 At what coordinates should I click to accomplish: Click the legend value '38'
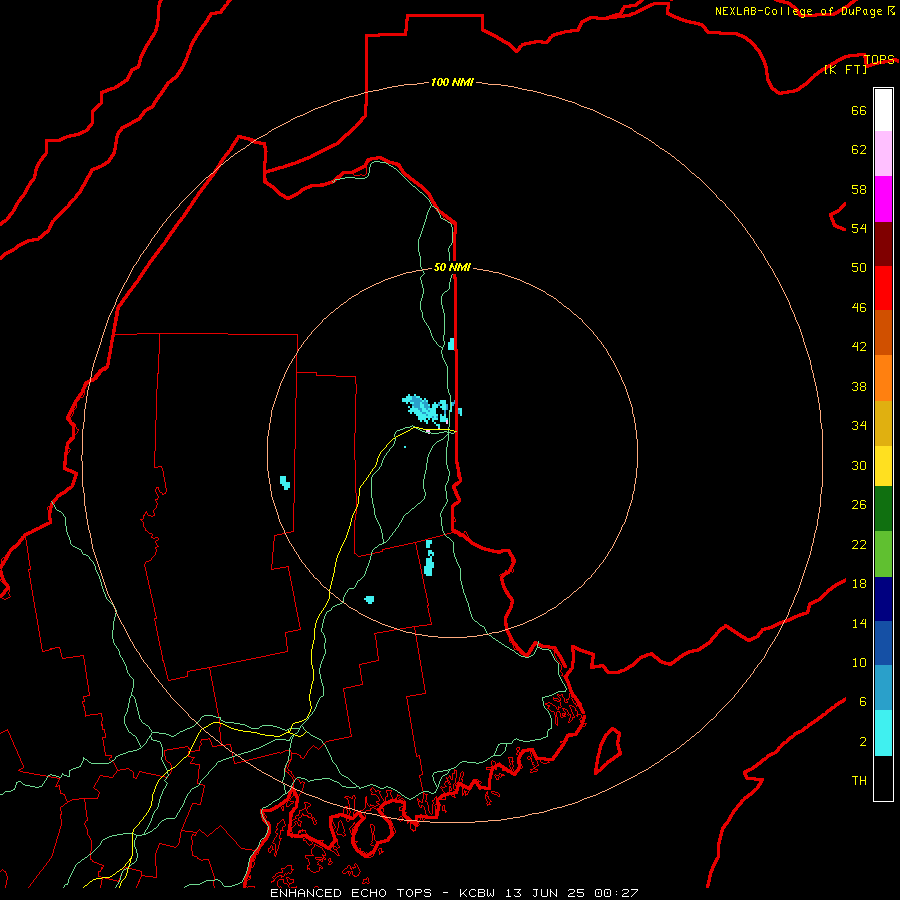(x=859, y=386)
